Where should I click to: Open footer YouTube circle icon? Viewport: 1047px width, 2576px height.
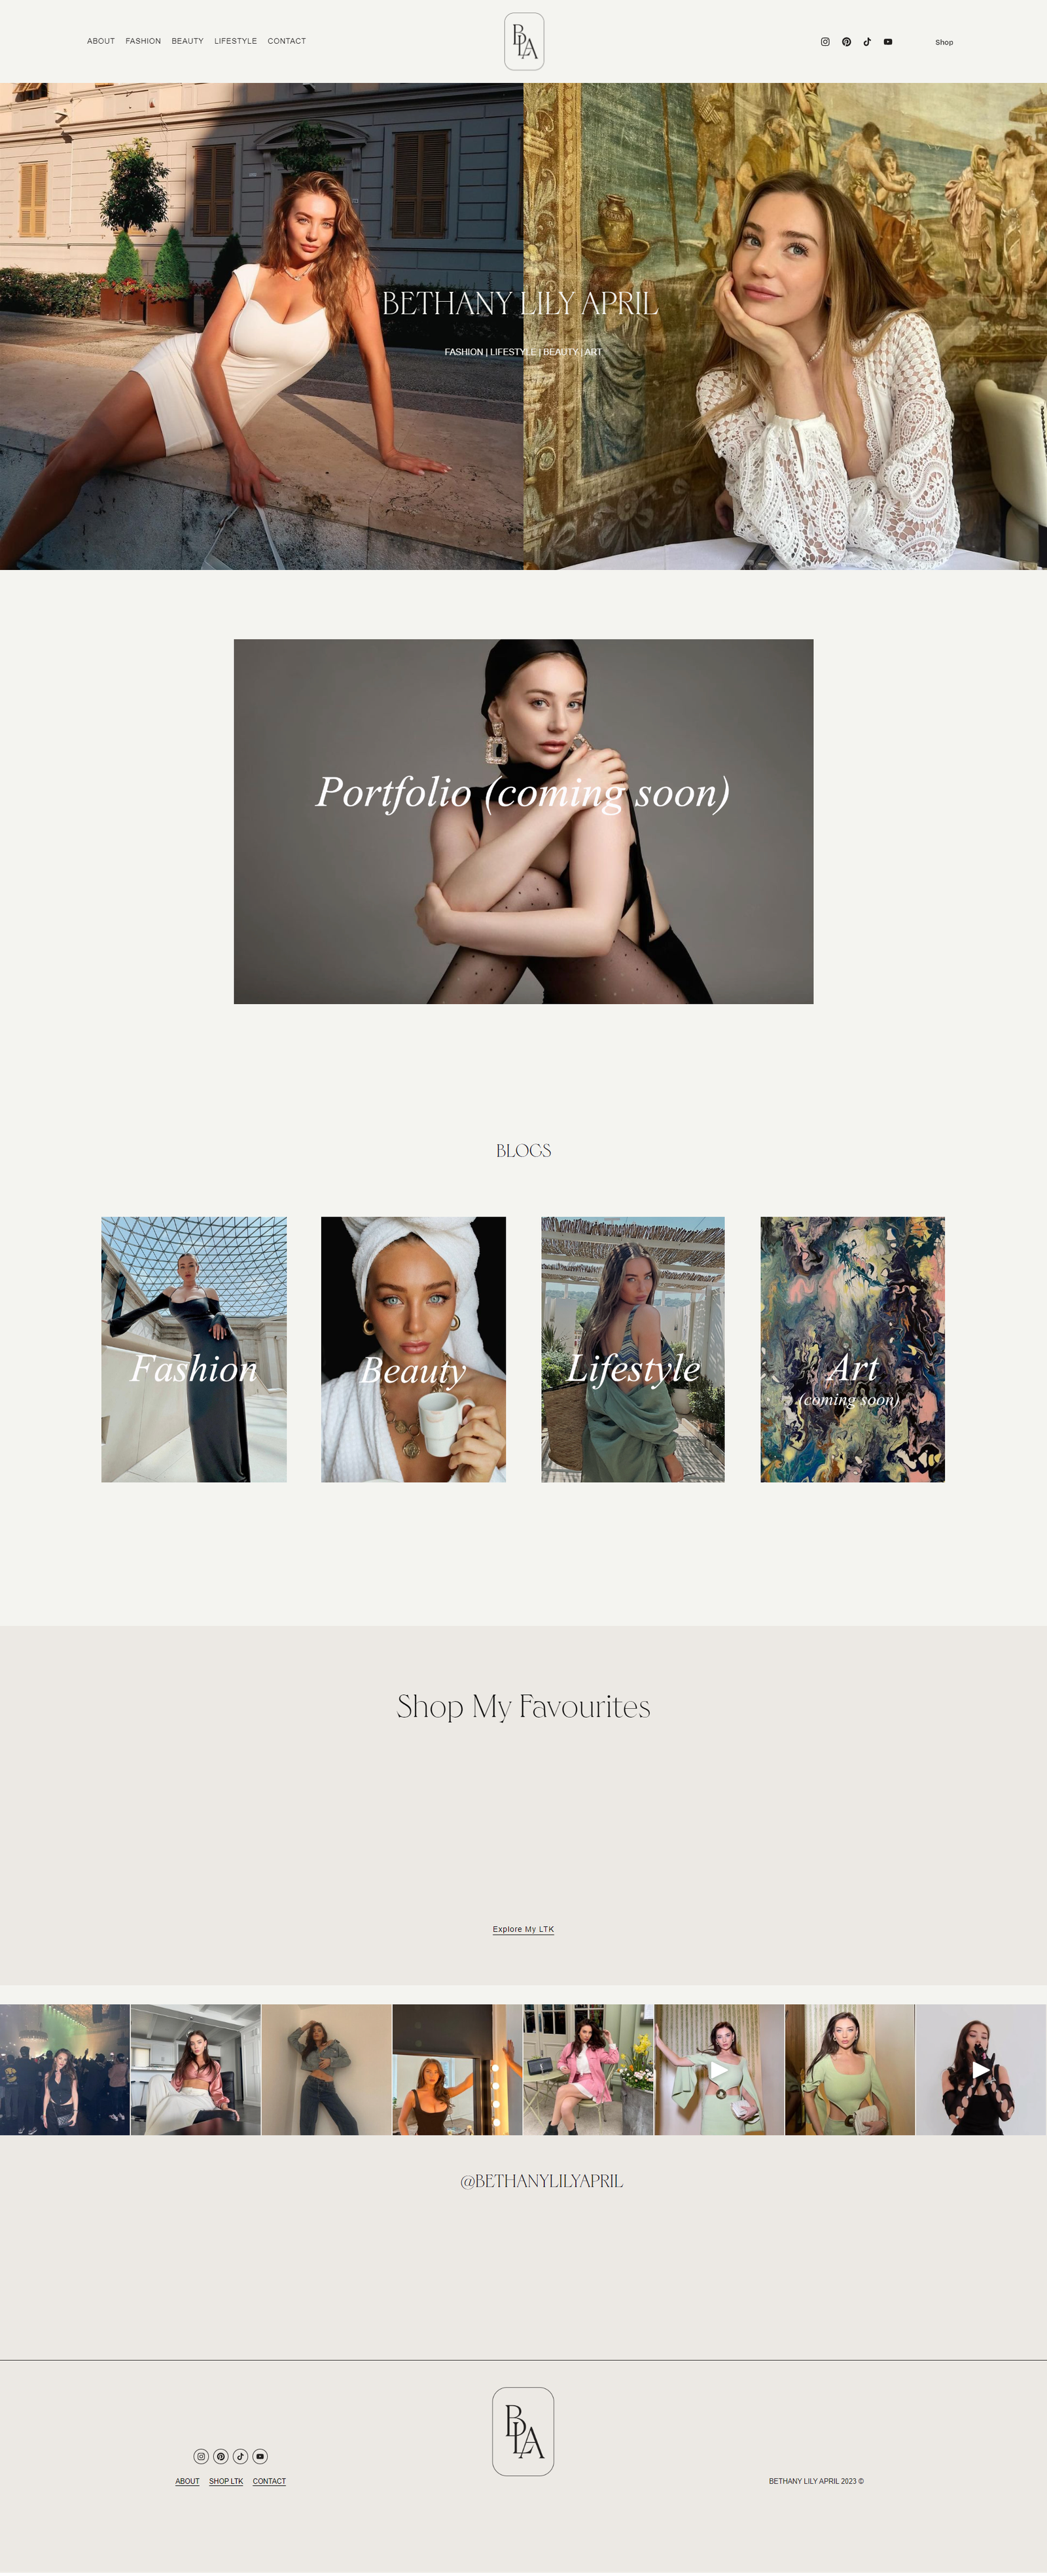tap(260, 2456)
